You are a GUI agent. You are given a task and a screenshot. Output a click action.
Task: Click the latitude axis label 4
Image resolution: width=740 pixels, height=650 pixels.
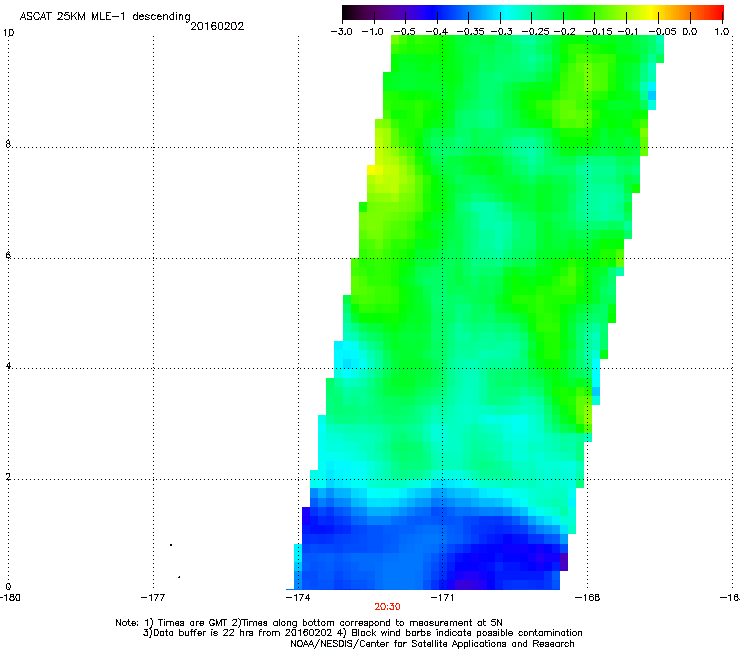pos(8,366)
